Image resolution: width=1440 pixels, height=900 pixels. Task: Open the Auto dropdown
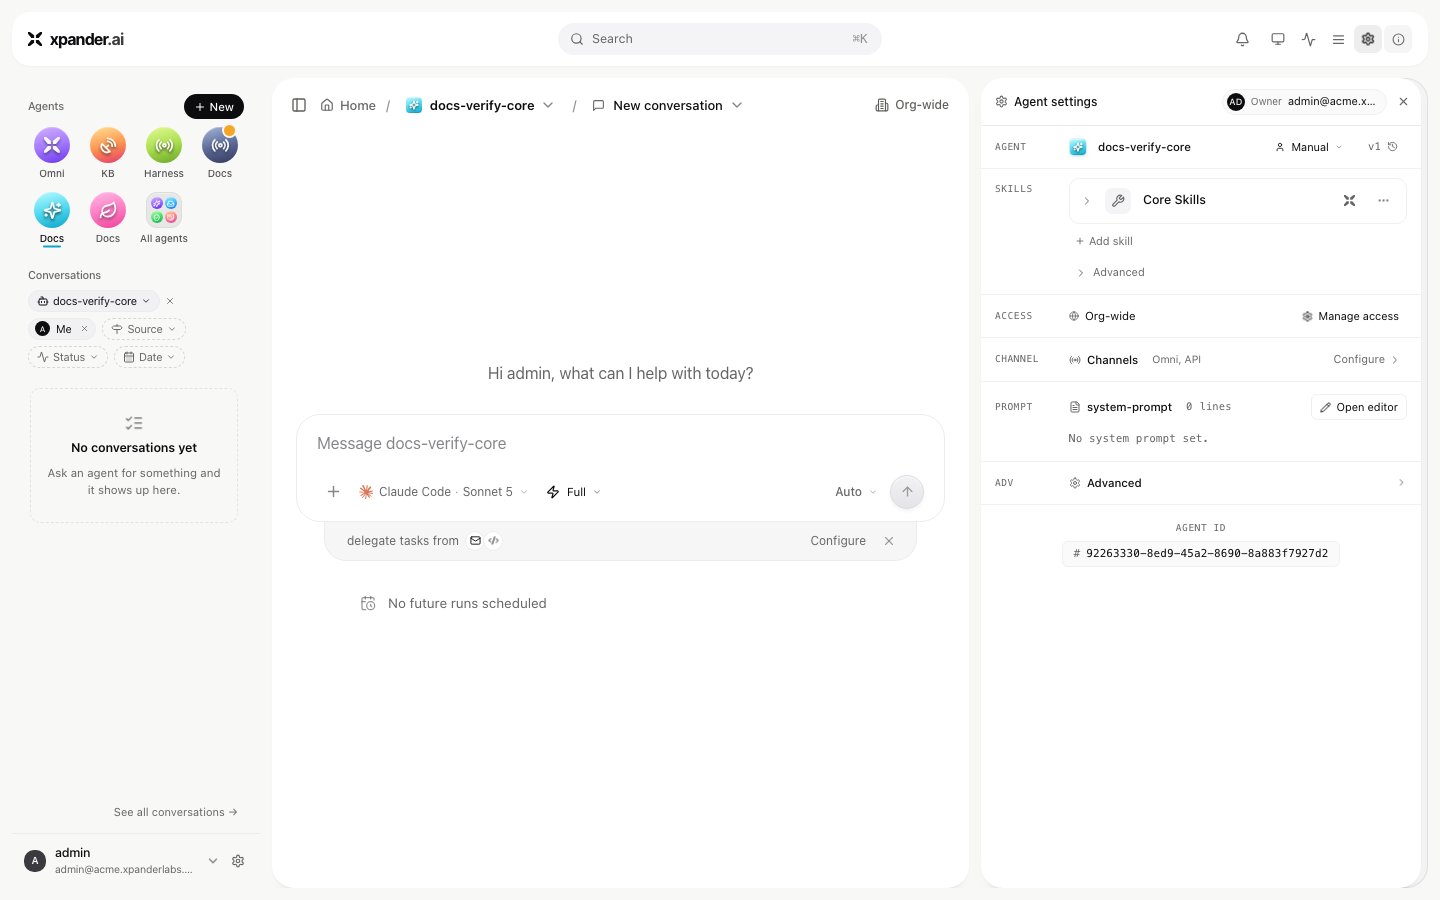855,492
